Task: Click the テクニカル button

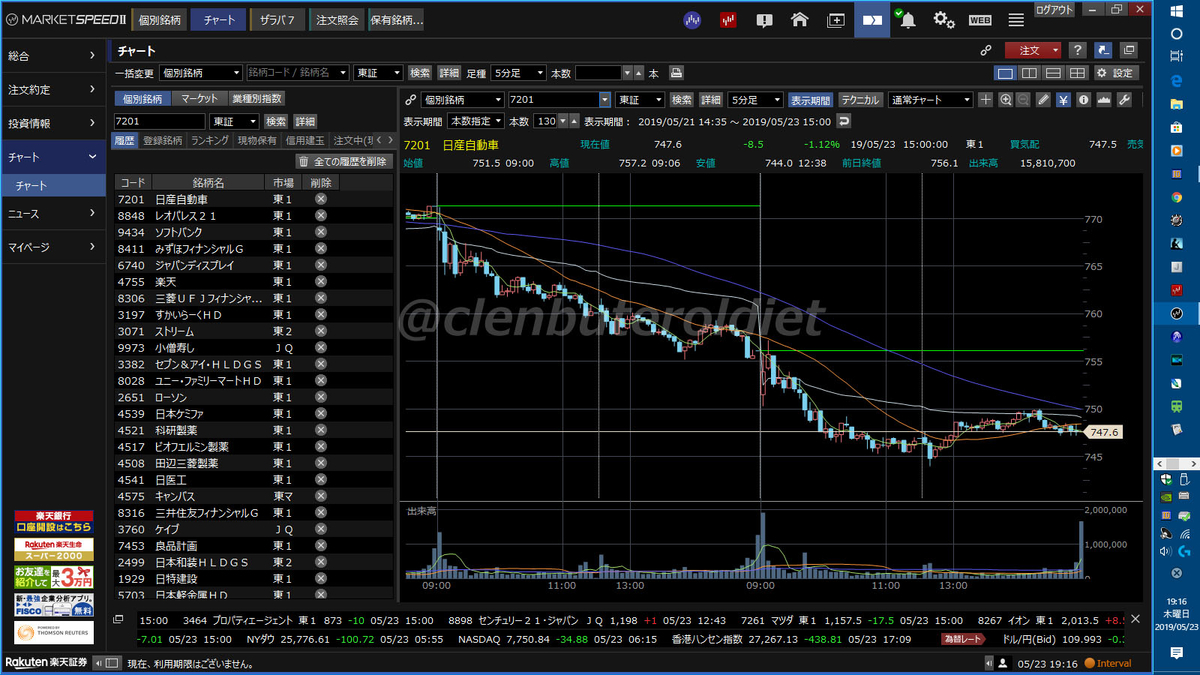Action: coord(860,100)
